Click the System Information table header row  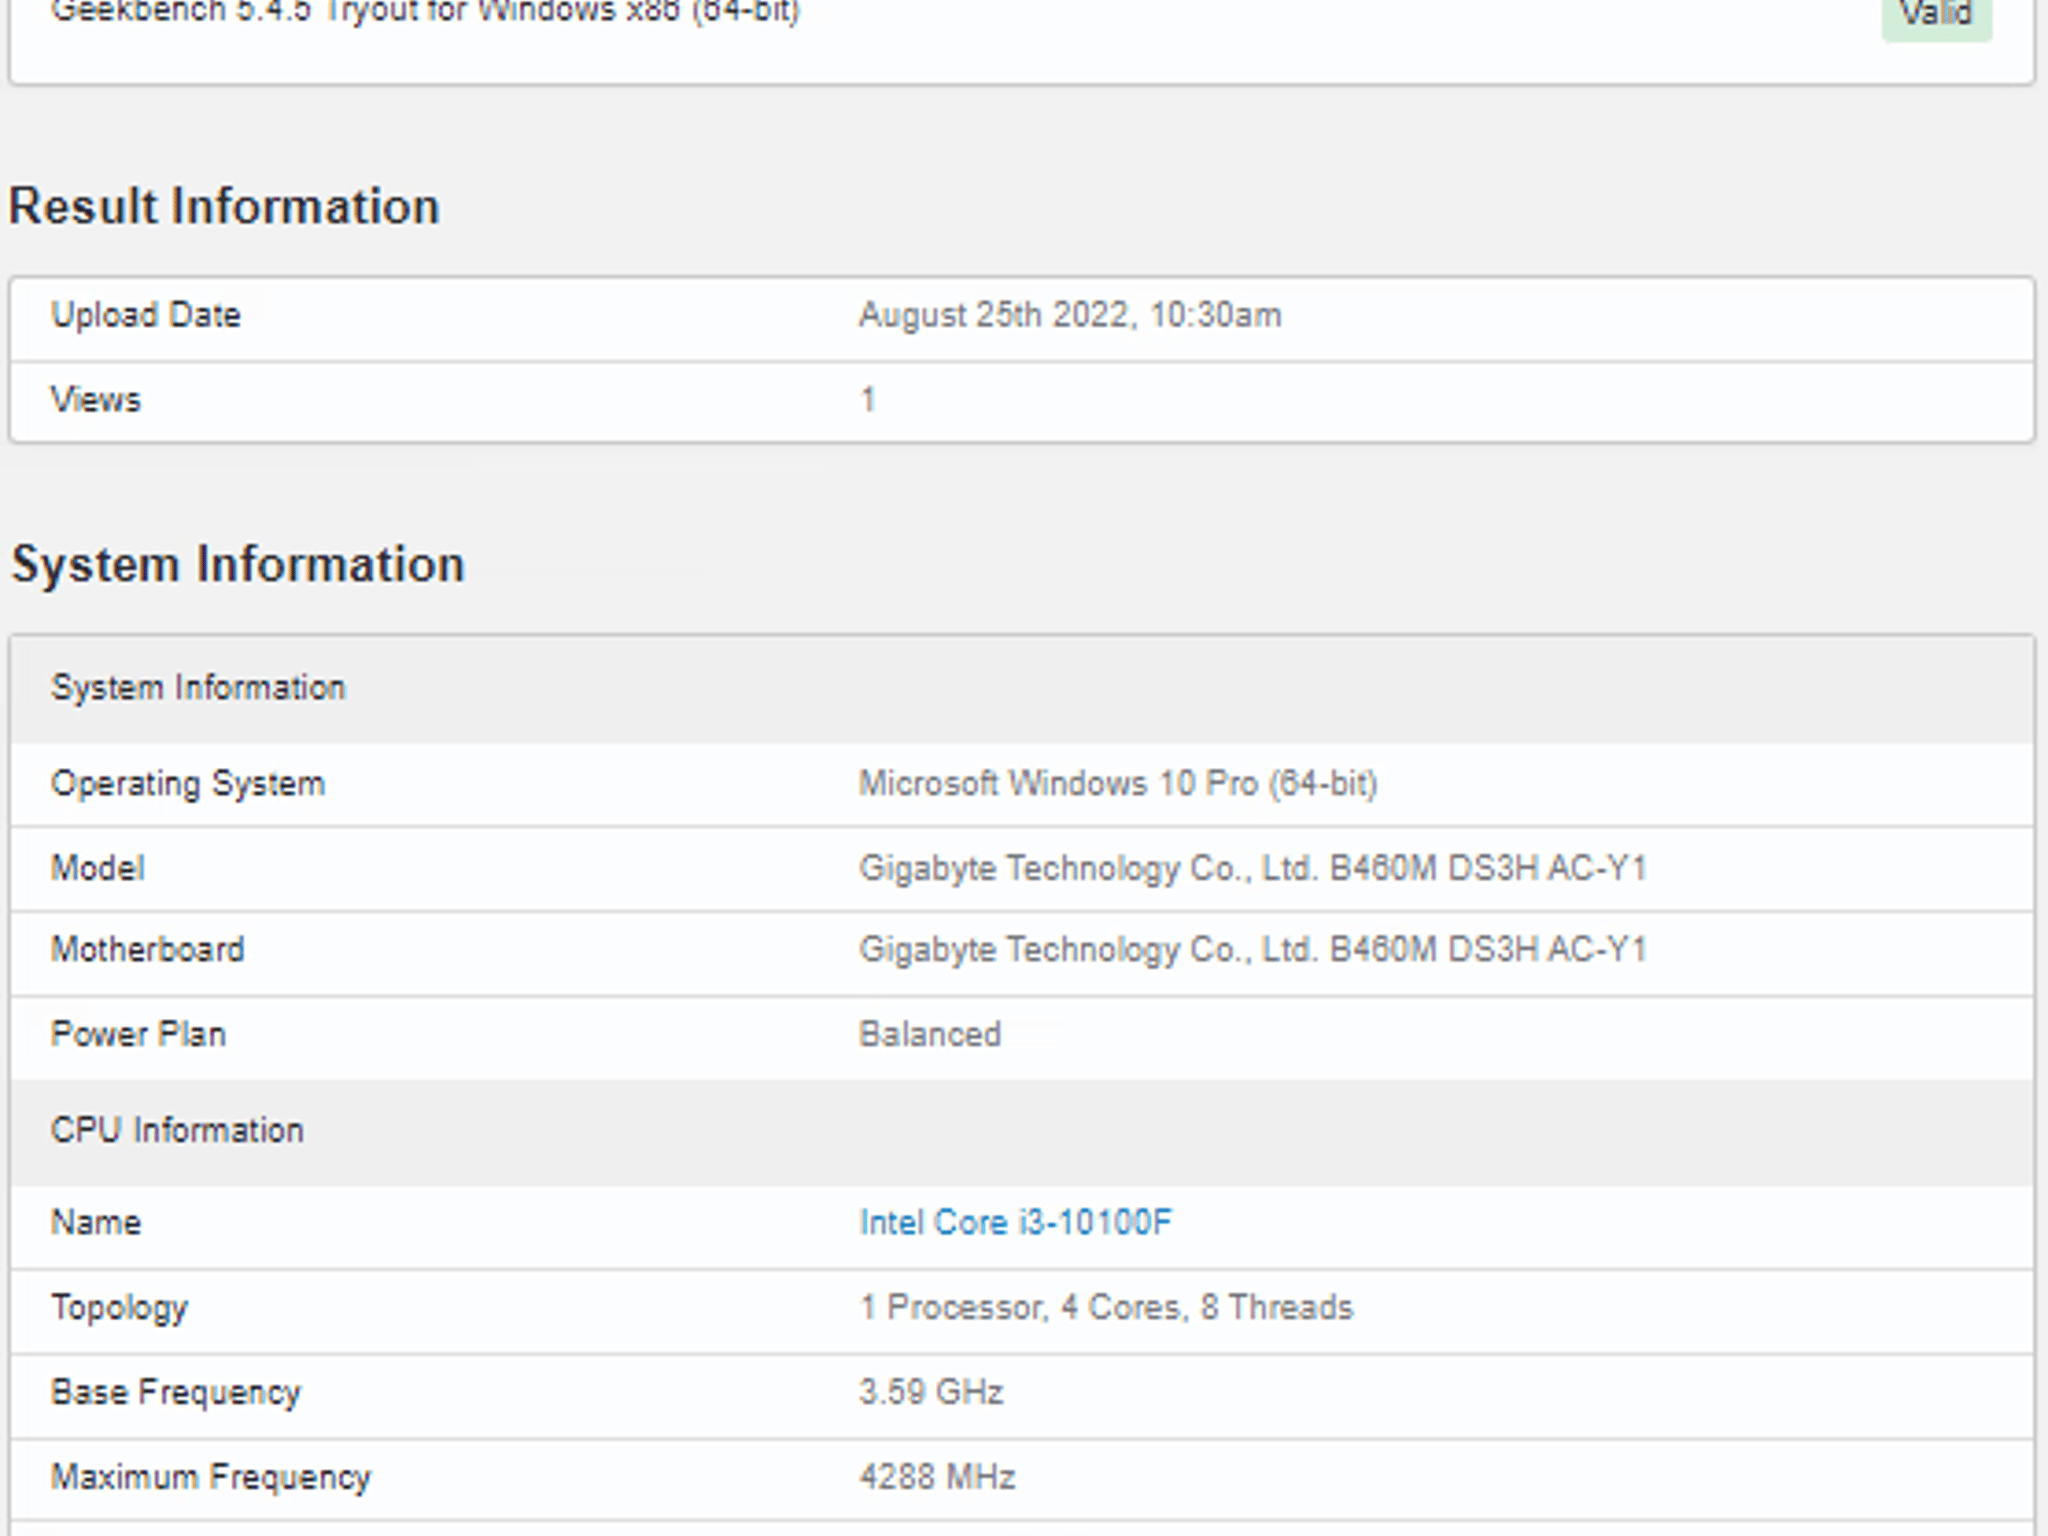[1022, 688]
